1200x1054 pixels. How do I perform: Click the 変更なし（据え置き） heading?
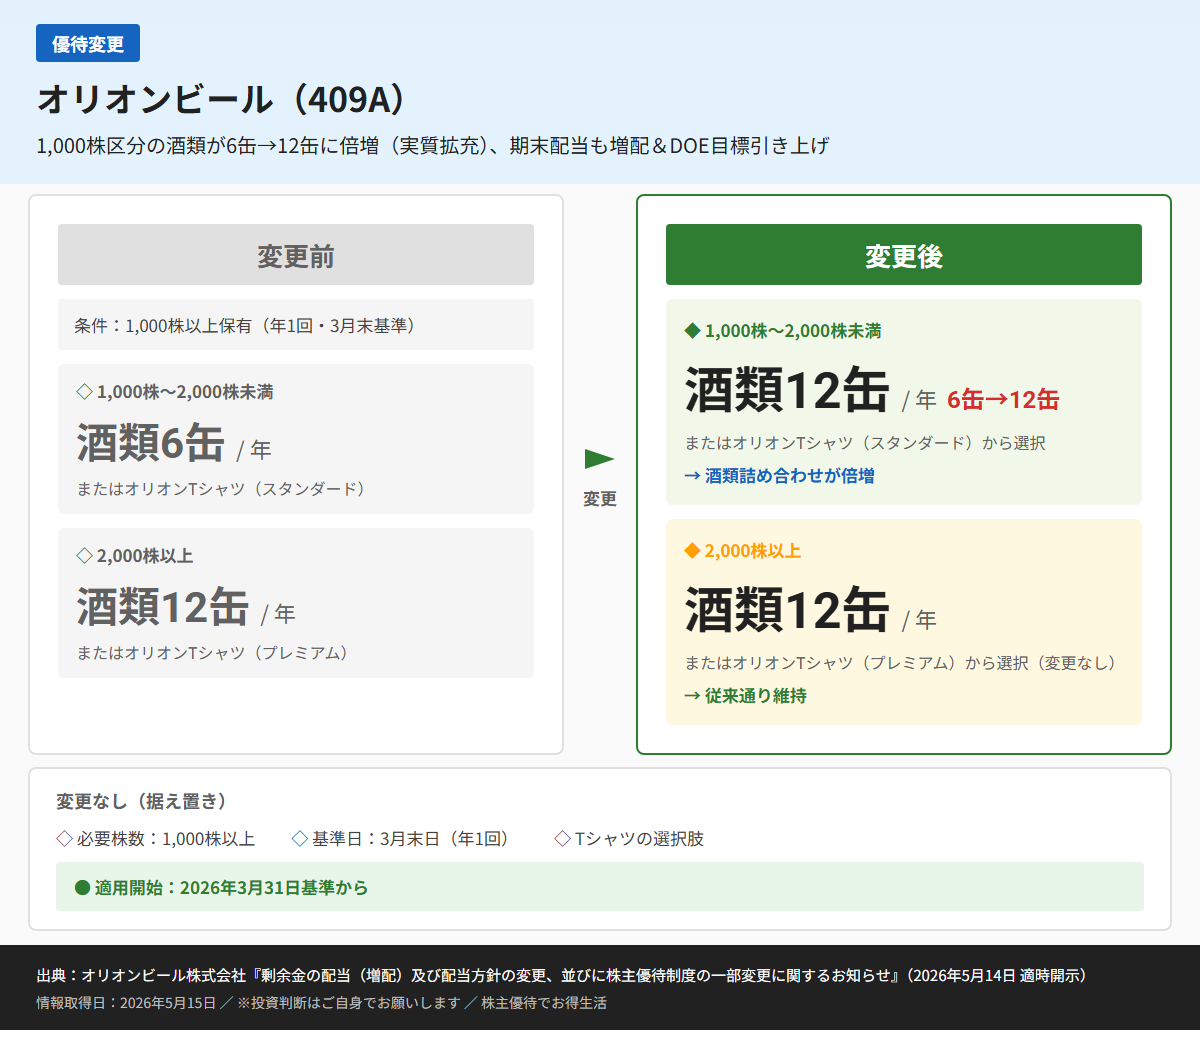click(145, 801)
